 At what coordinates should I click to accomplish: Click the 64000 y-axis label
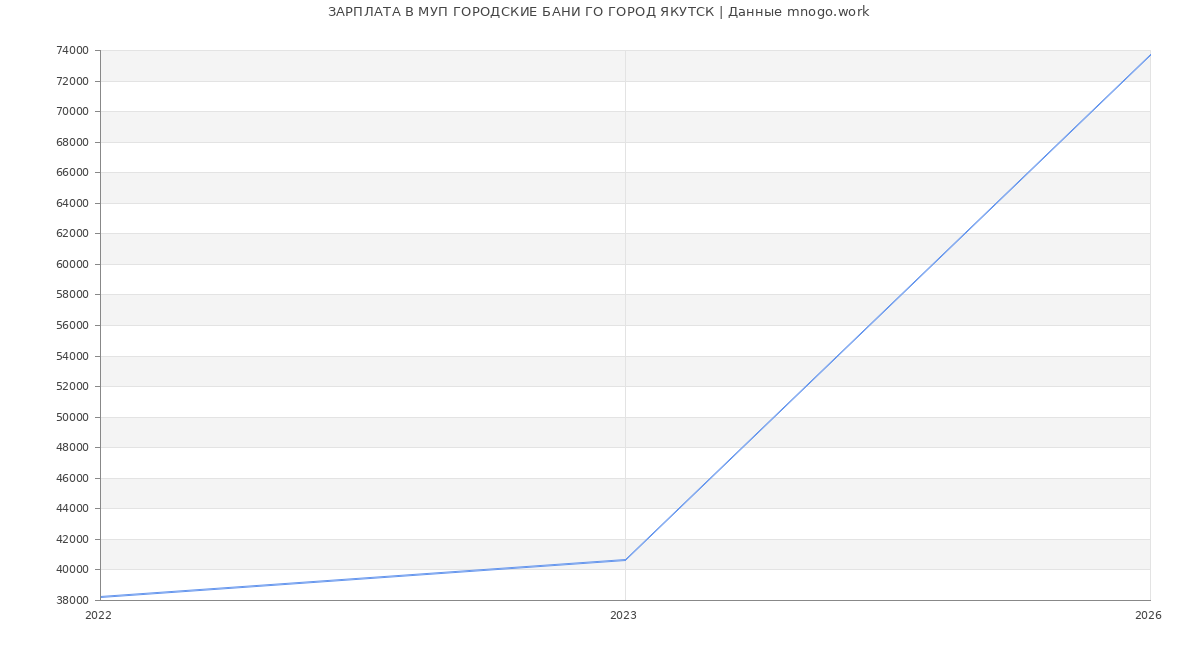click(73, 203)
